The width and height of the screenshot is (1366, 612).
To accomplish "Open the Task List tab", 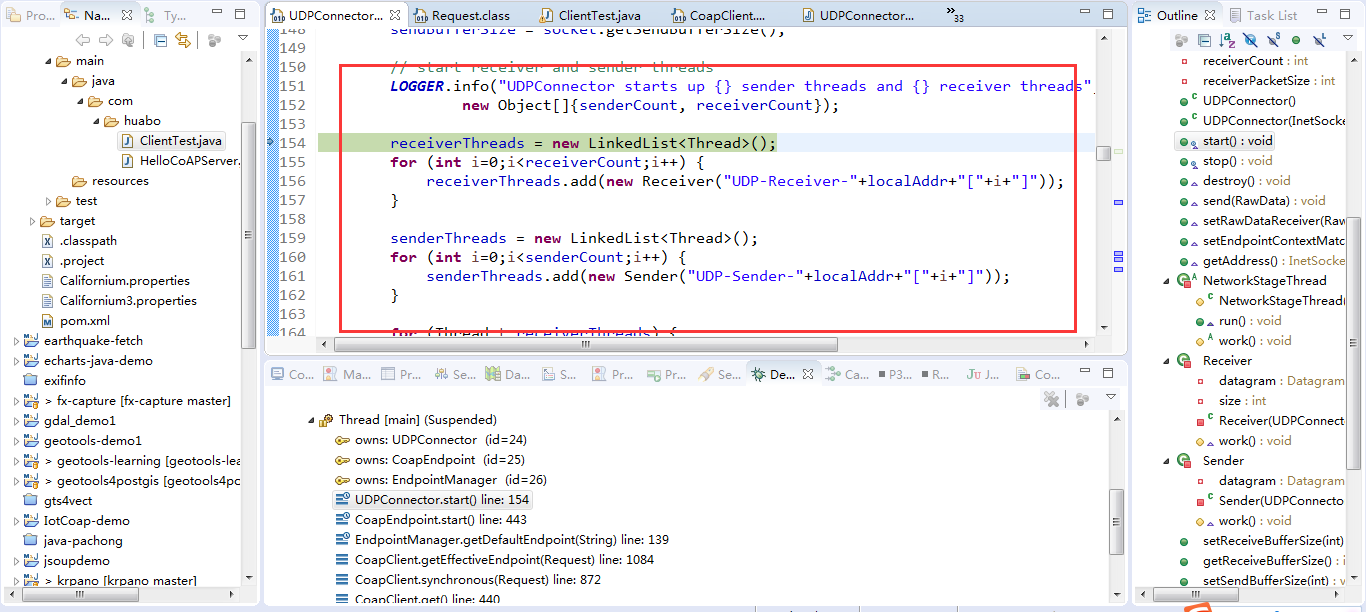I will (1262, 15).
